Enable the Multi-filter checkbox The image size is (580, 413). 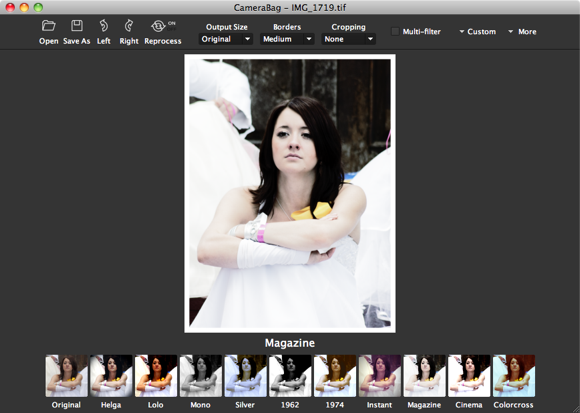point(395,31)
